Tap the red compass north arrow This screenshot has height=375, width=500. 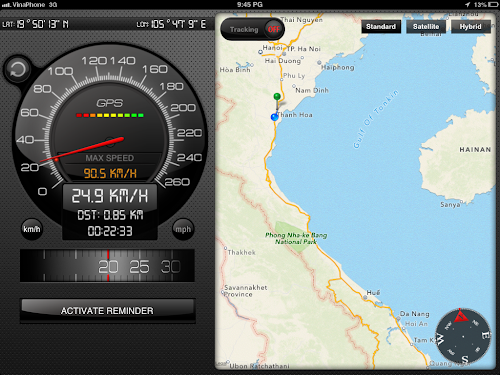[461, 315]
